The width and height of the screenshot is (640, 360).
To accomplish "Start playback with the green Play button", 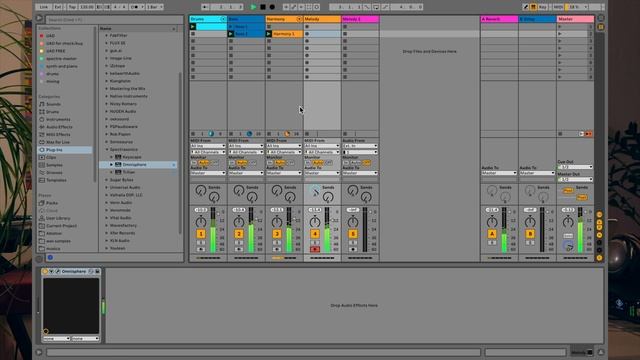I will 253,7.
